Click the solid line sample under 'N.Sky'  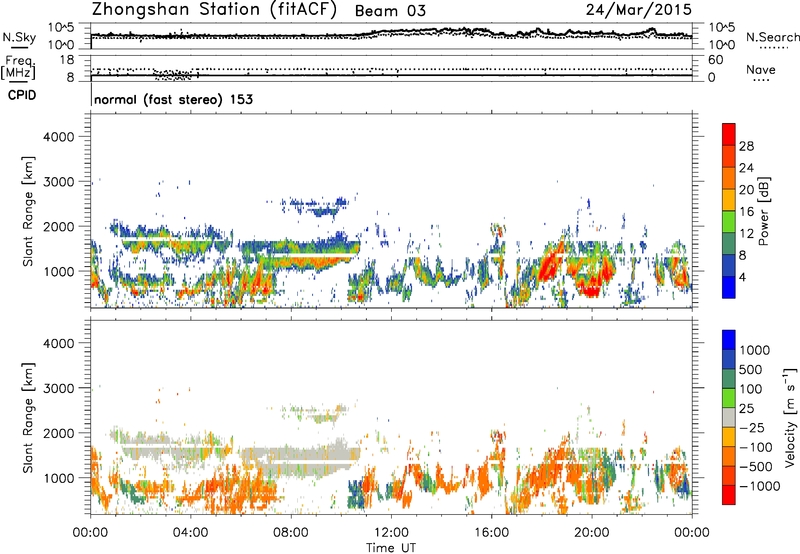coord(19,48)
